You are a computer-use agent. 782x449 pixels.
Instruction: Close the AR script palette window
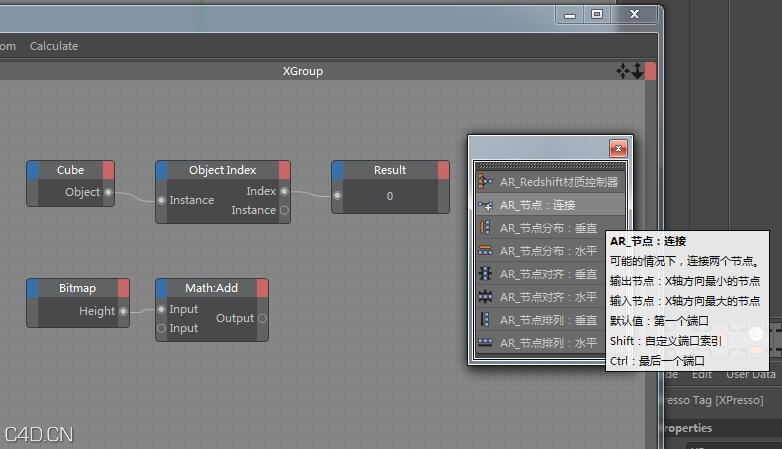pyautogui.click(x=618, y=148)
